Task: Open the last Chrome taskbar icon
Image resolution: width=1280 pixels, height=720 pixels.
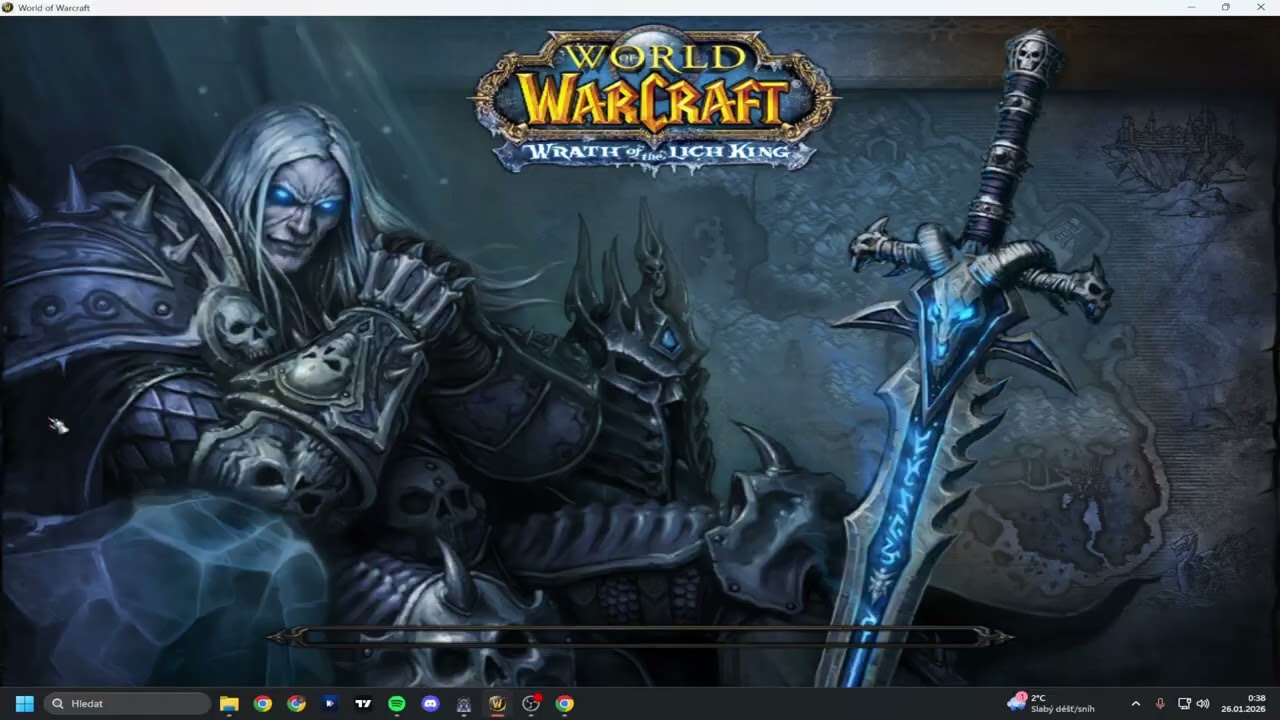Action: click(x=564, y=703)
